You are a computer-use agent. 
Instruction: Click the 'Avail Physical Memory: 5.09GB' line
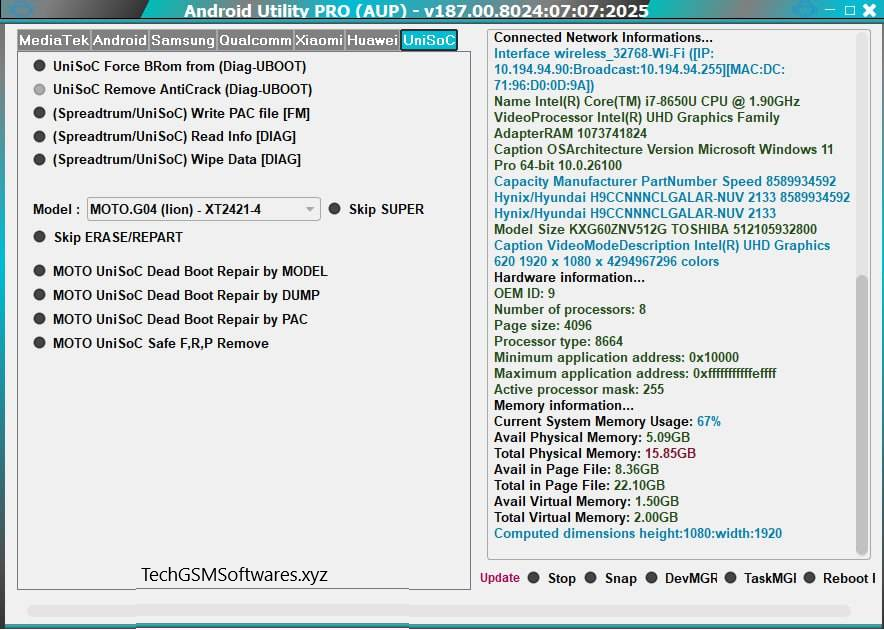pos(592,438)
